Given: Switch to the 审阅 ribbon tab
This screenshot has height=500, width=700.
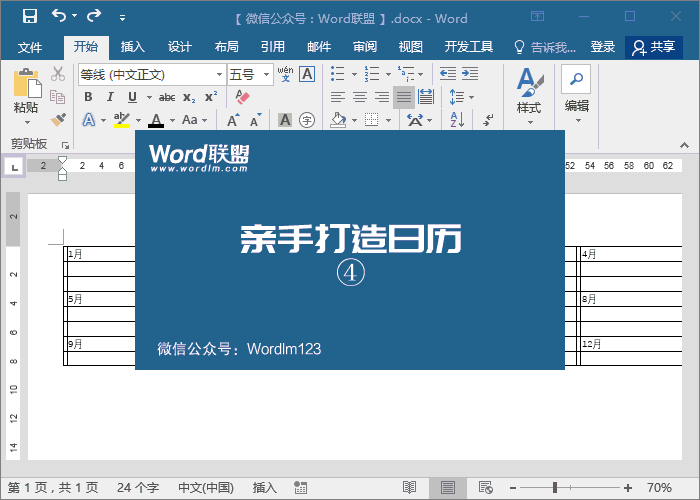Looking at the screenshot, I should pyautogui.click(x=365, y=46).
